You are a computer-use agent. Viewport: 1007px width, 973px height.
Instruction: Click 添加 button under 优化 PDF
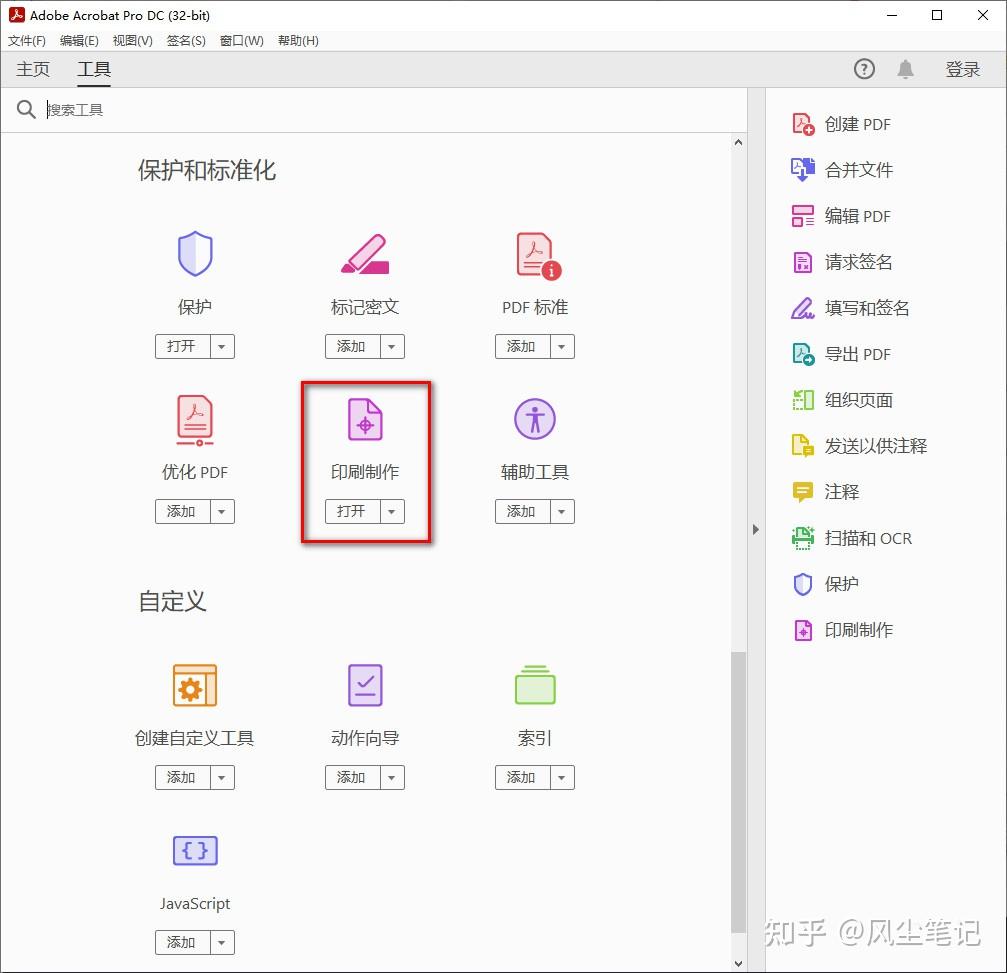(x=183, y=512)
